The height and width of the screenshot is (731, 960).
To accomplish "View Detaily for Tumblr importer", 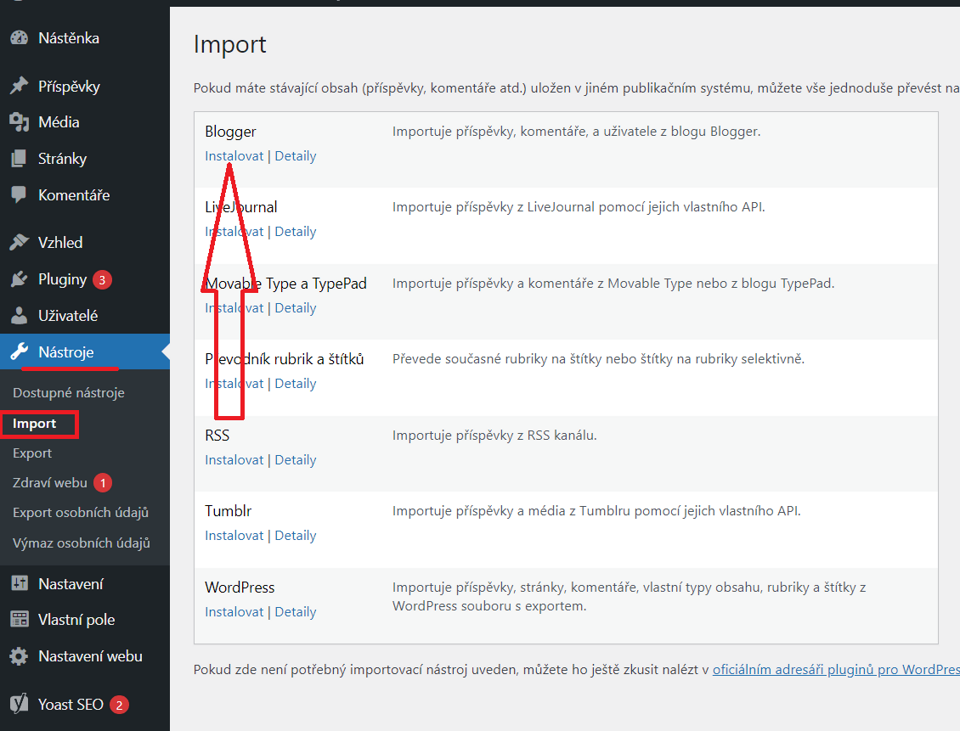I will click(295, 535).
